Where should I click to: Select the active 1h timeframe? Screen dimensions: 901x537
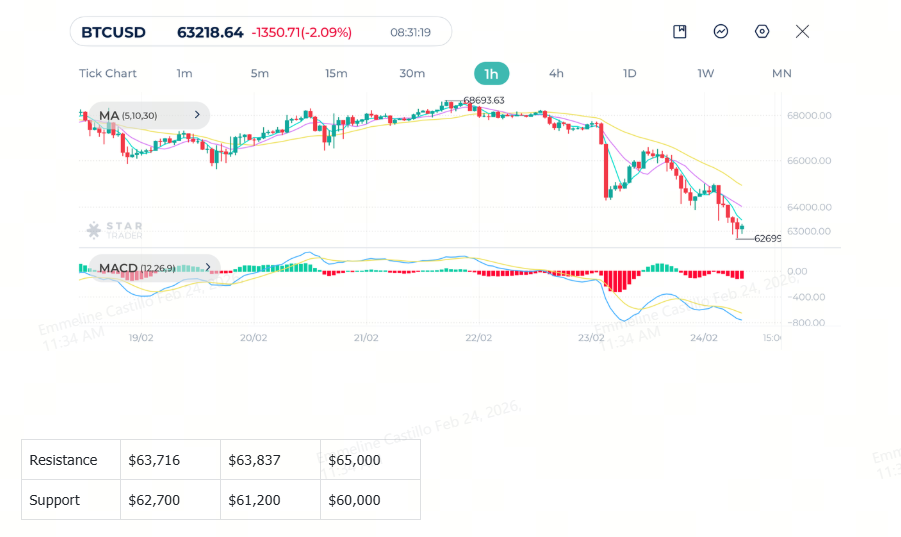(491, 74)
